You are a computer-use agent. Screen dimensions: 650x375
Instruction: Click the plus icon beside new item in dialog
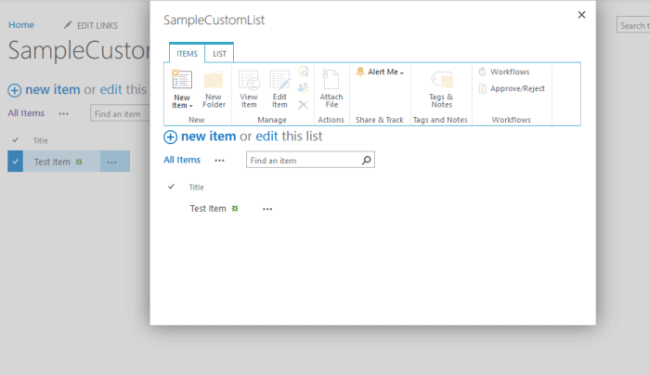[170, 137]
